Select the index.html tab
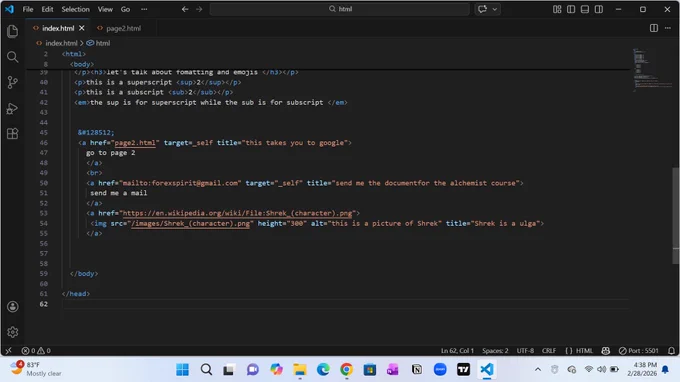This screenshot has width=680, height=382. (58, 28)
